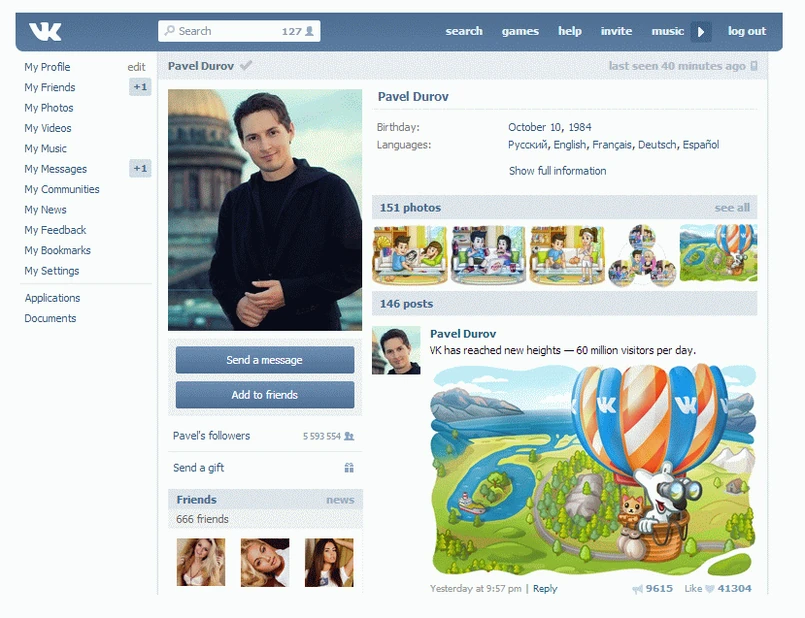
Task: Open the large balloon illustration in the post
Action: coord(593,470)
